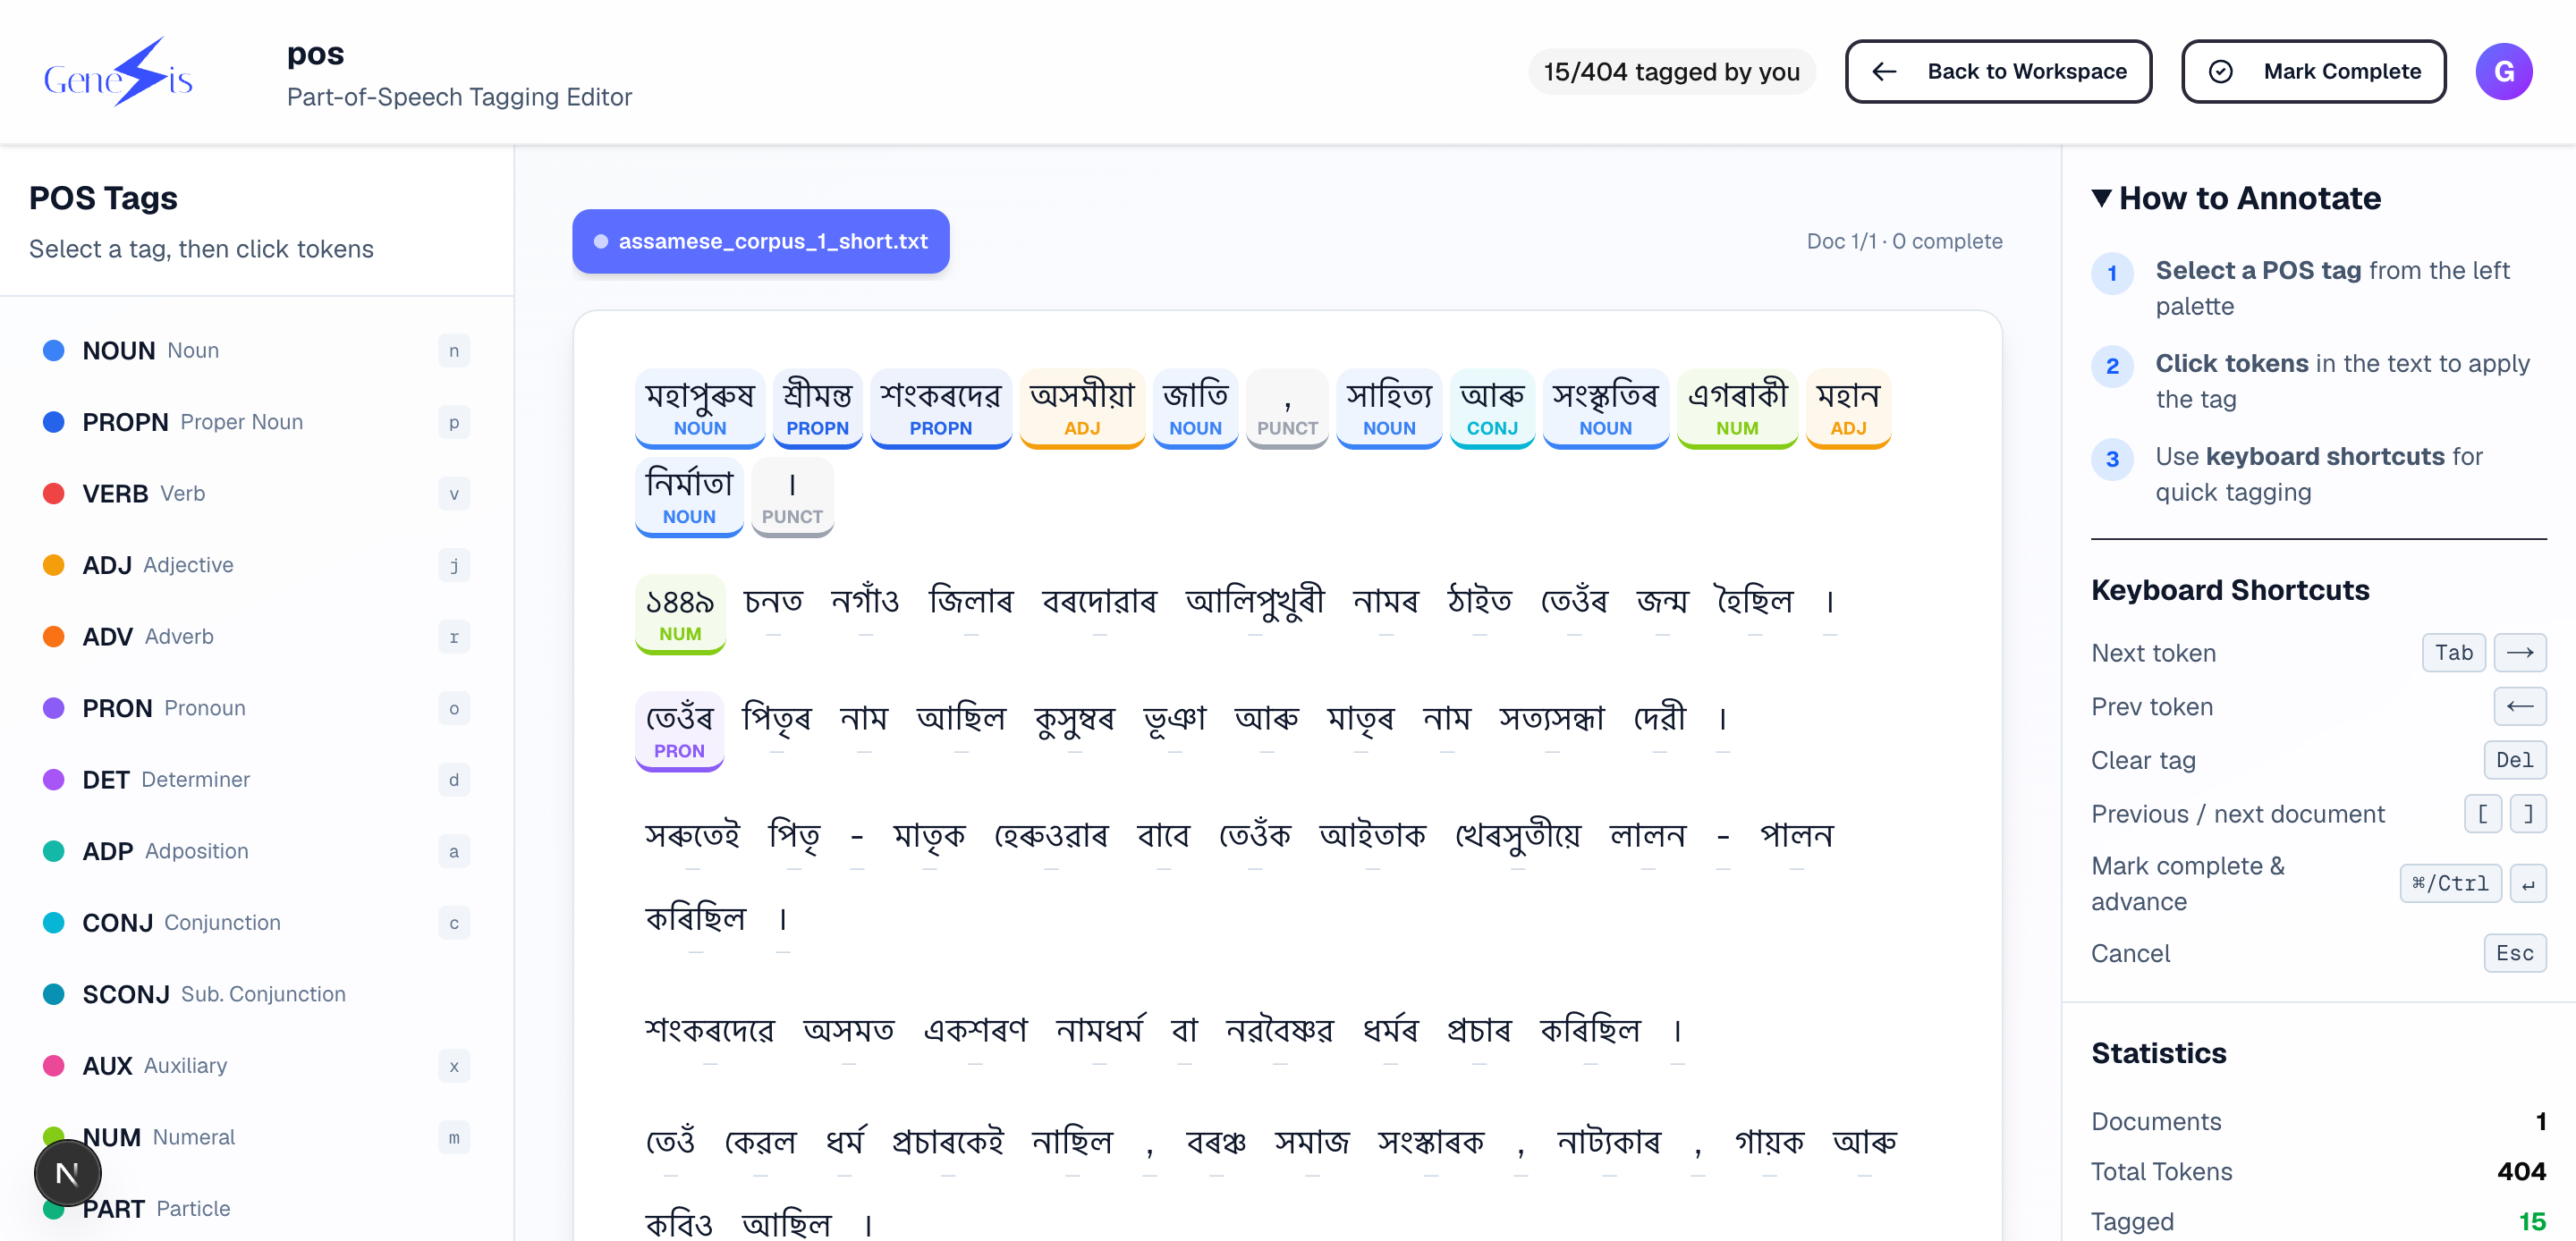Mark the document complete

click(2313, 72)
